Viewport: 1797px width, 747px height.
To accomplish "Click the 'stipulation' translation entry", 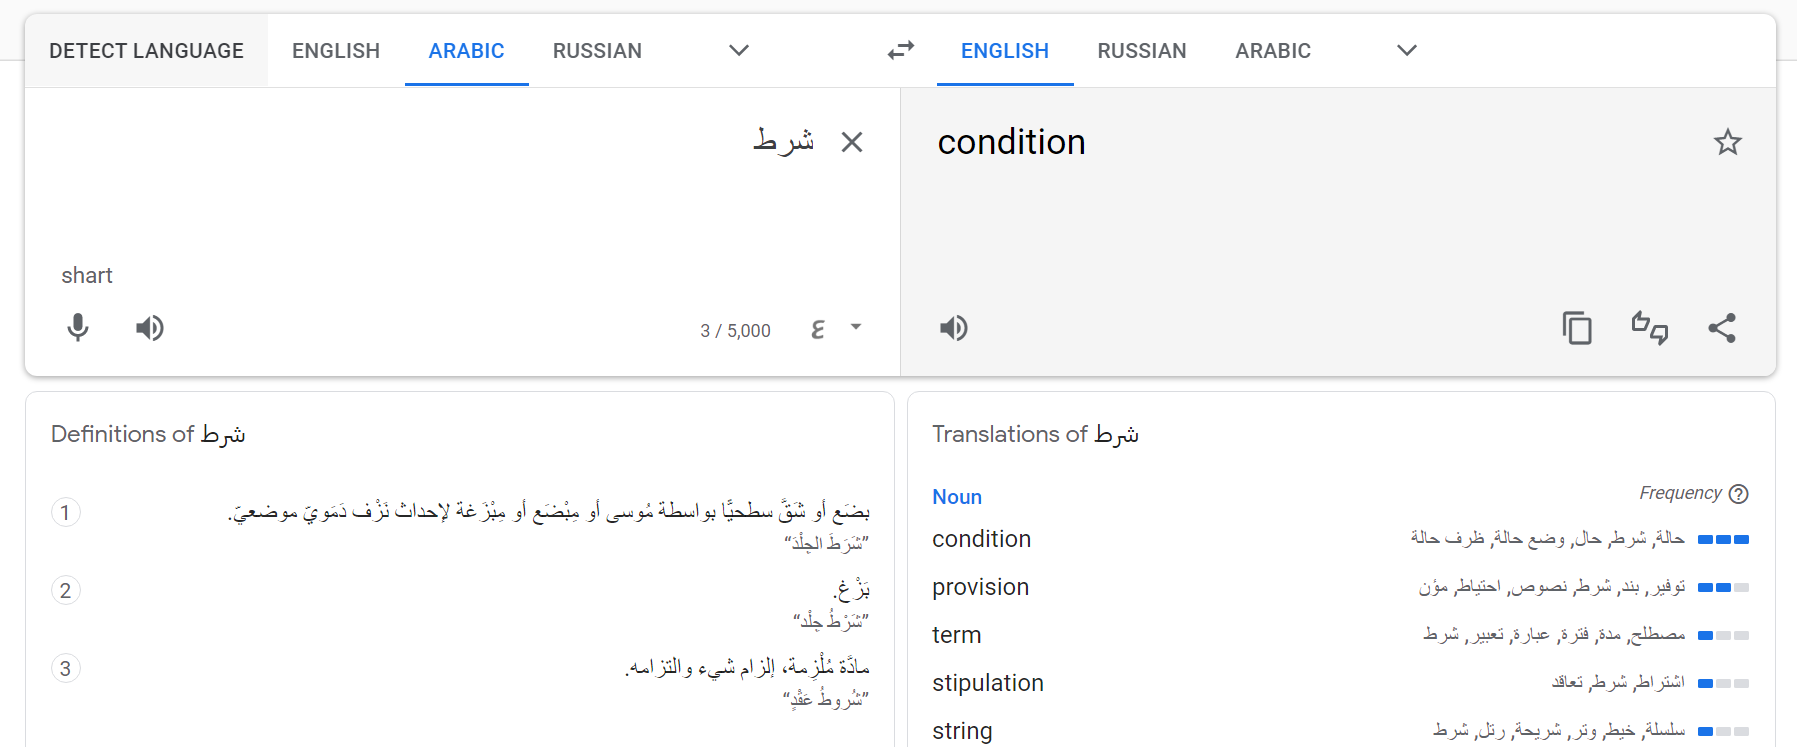I will [x=987, y=683].
